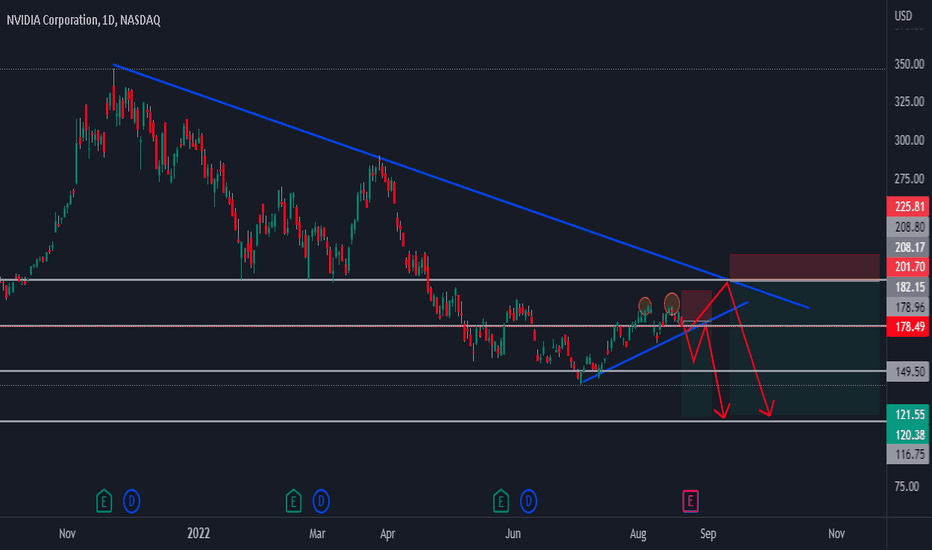
Task: Select the green 121.55 target price label
Action: tap(909, 414)
